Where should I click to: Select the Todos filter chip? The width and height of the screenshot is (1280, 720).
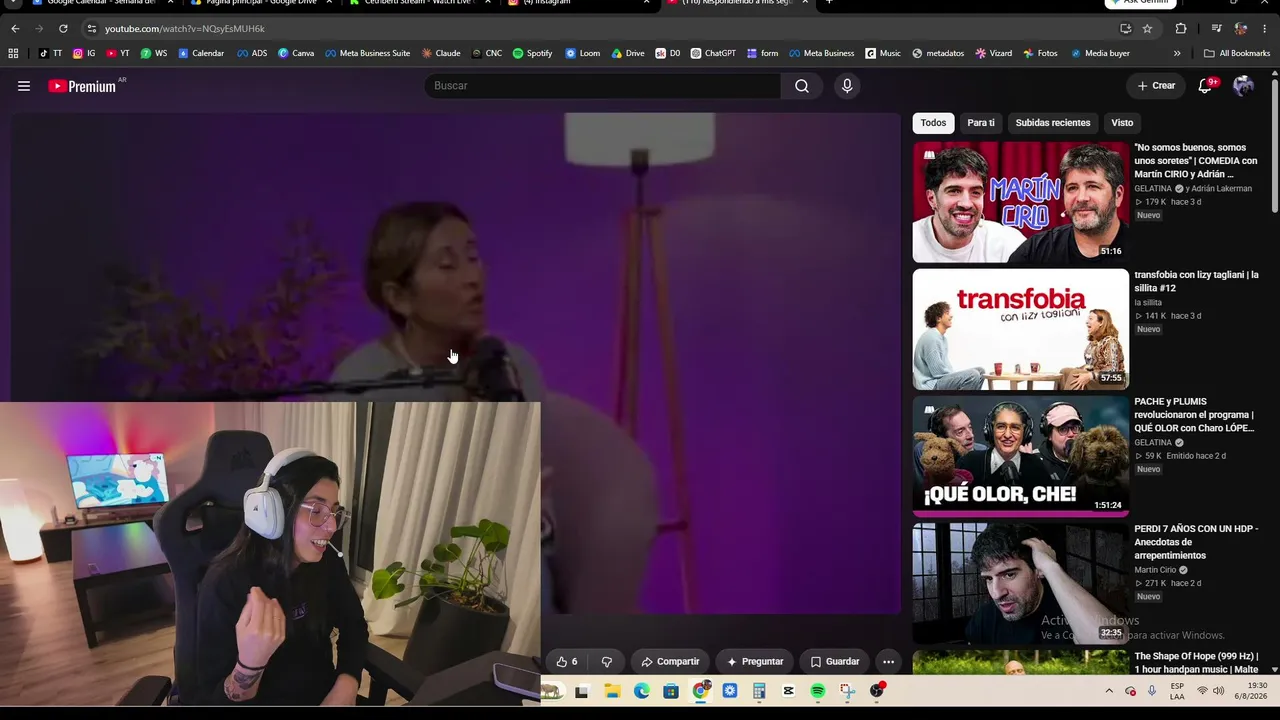[933, 123]
